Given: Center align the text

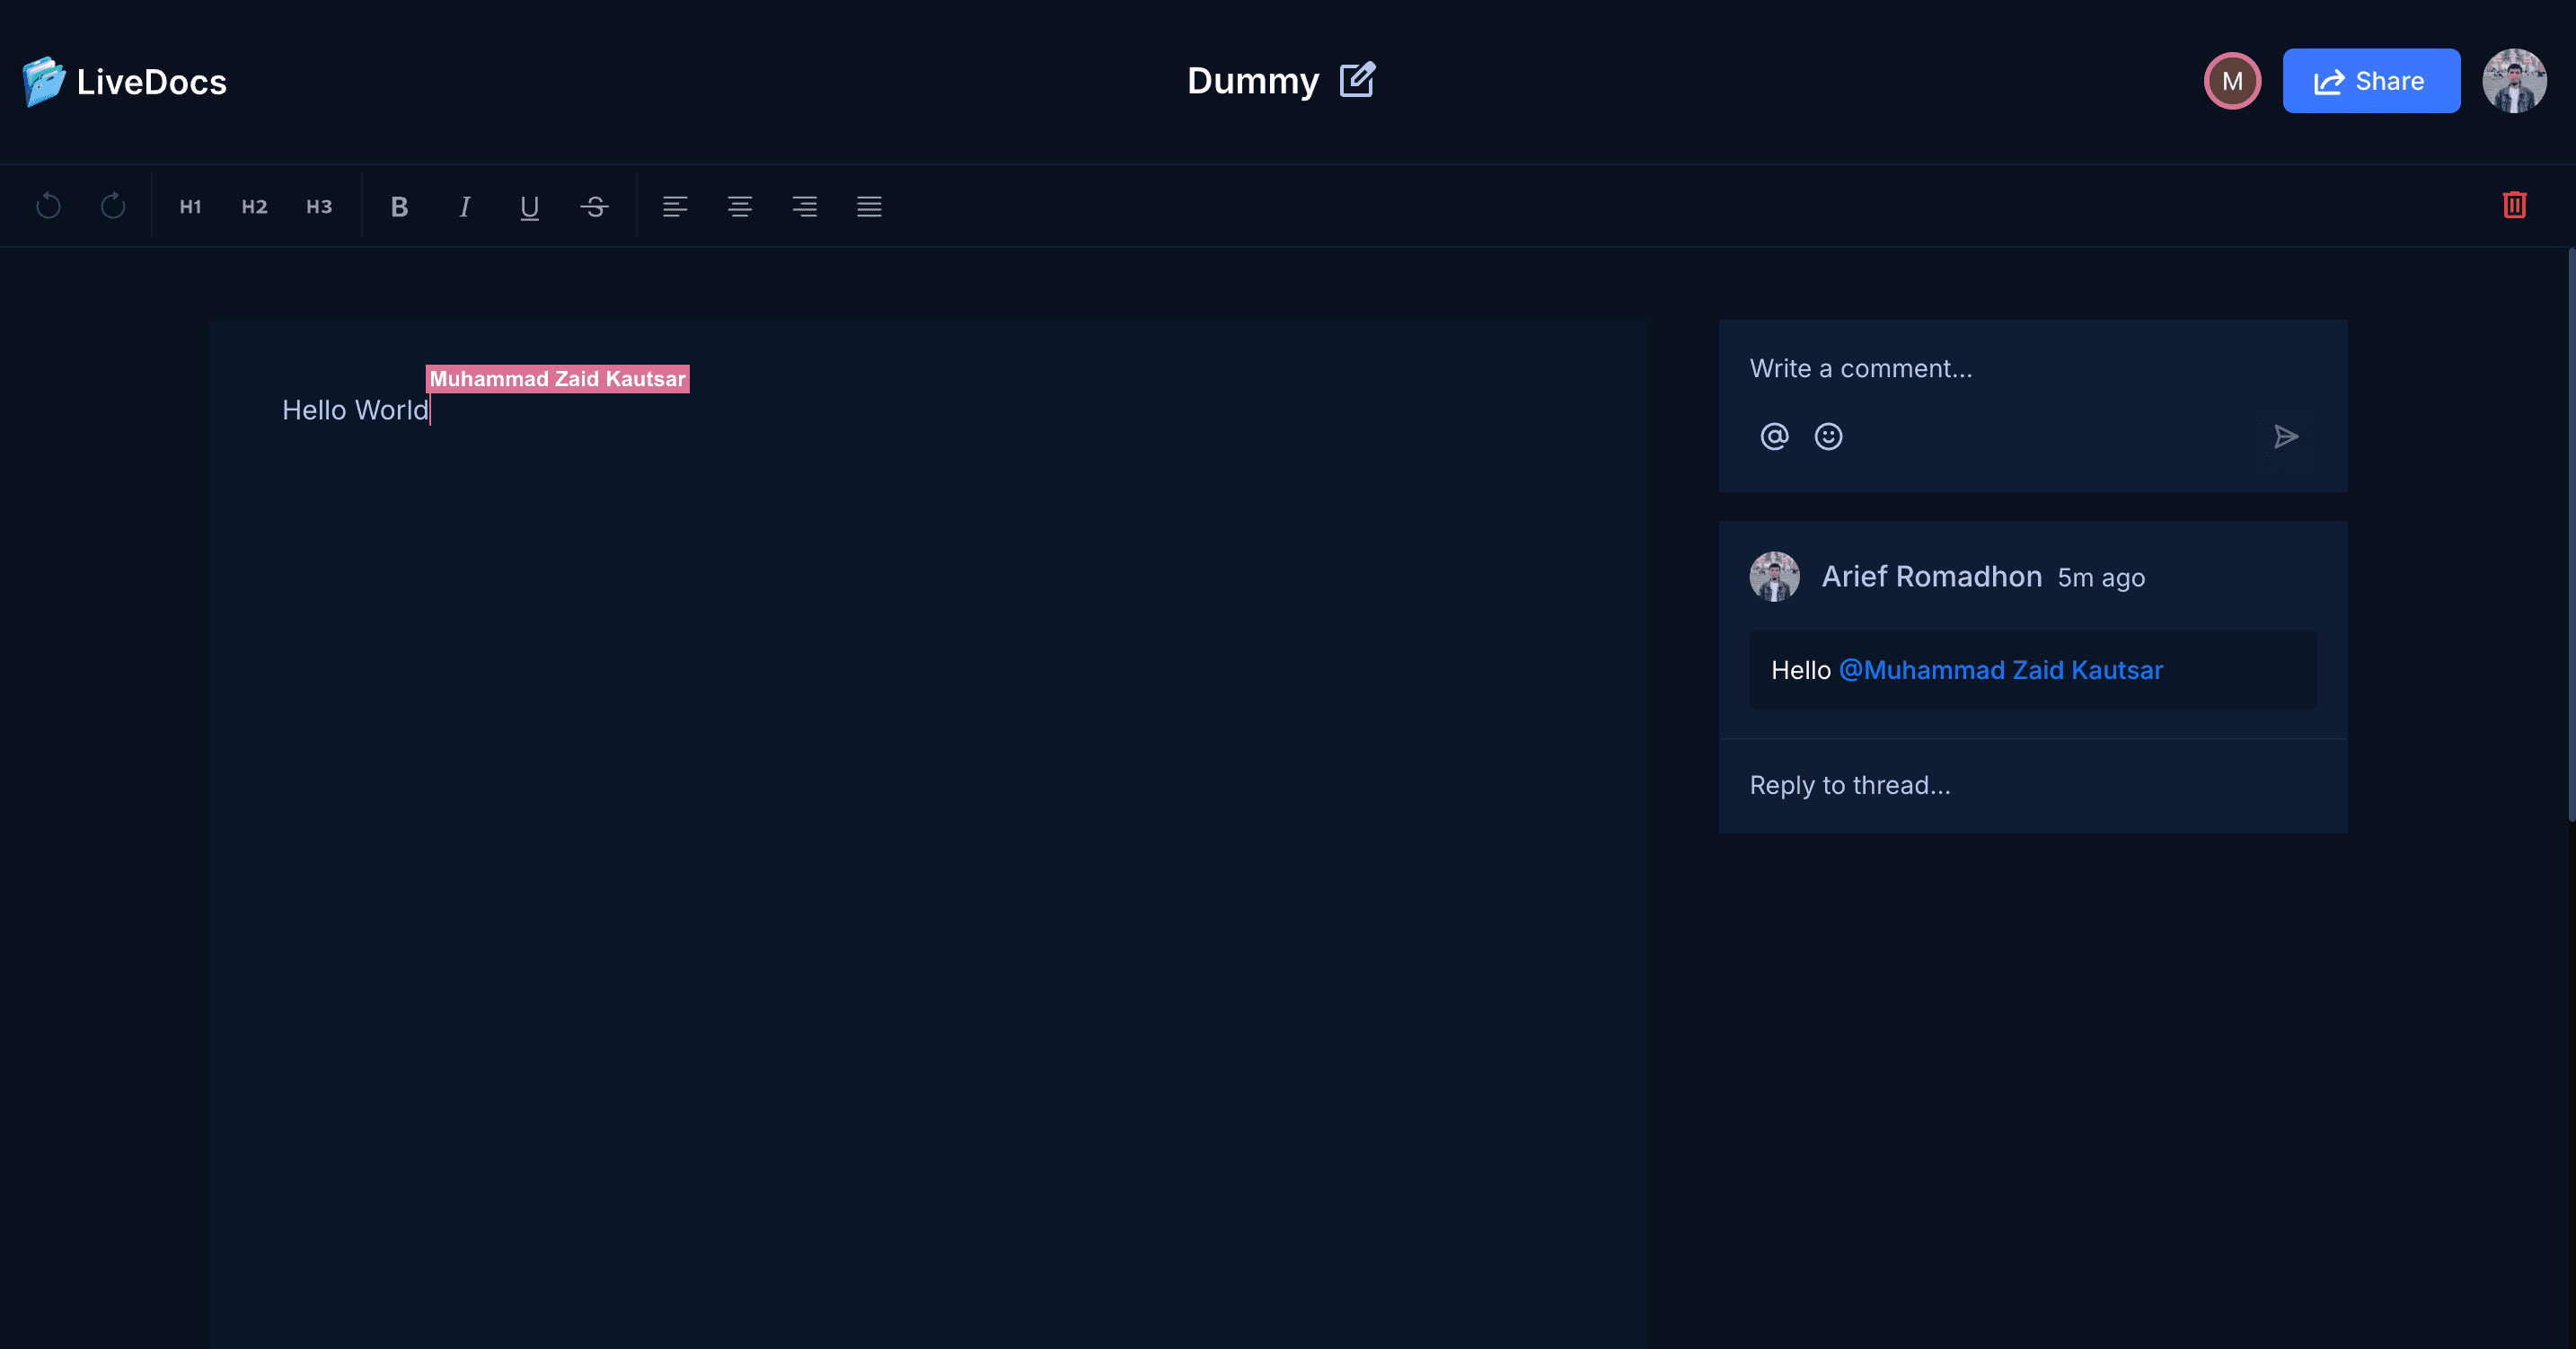Looking at the screenshot, I should (740, 206).
